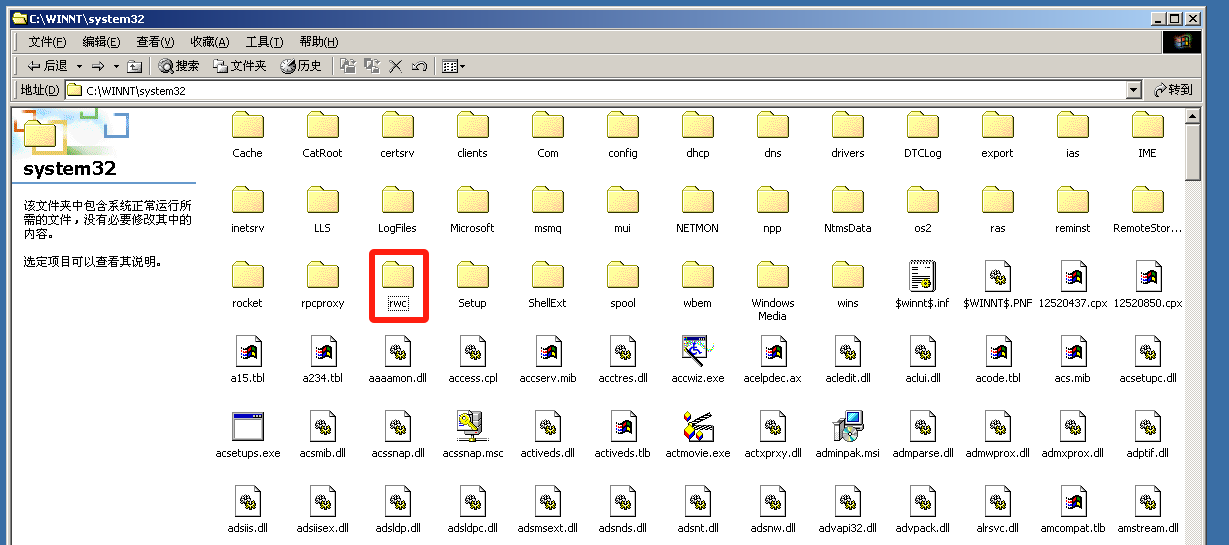
Task: Open the forward history dropdown arrow
Action: (116, 66)
